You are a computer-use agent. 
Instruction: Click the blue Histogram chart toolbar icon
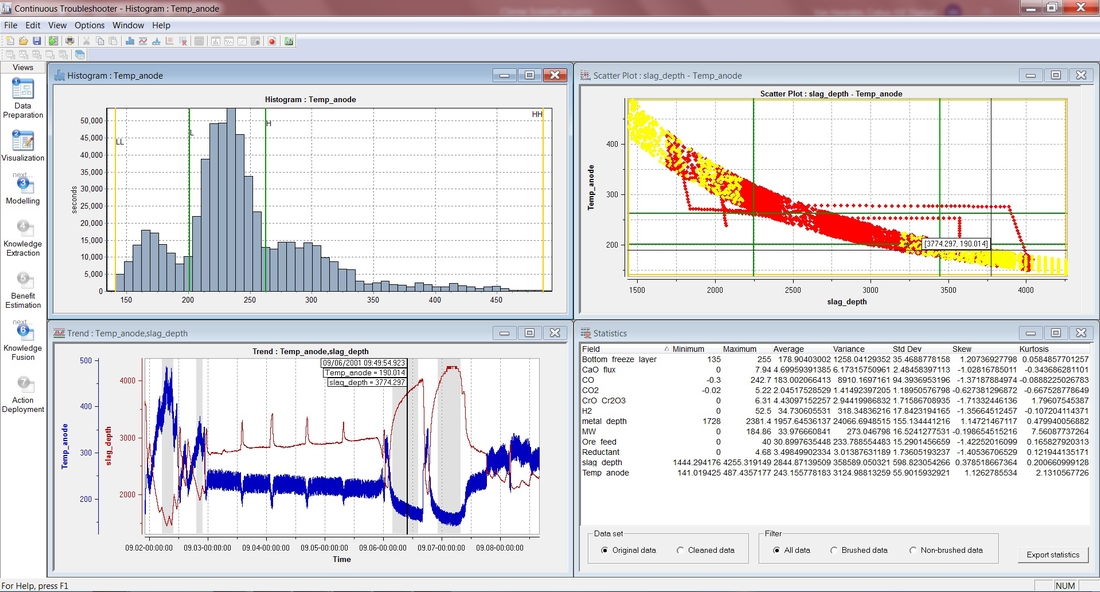click(x=130, y=41)
